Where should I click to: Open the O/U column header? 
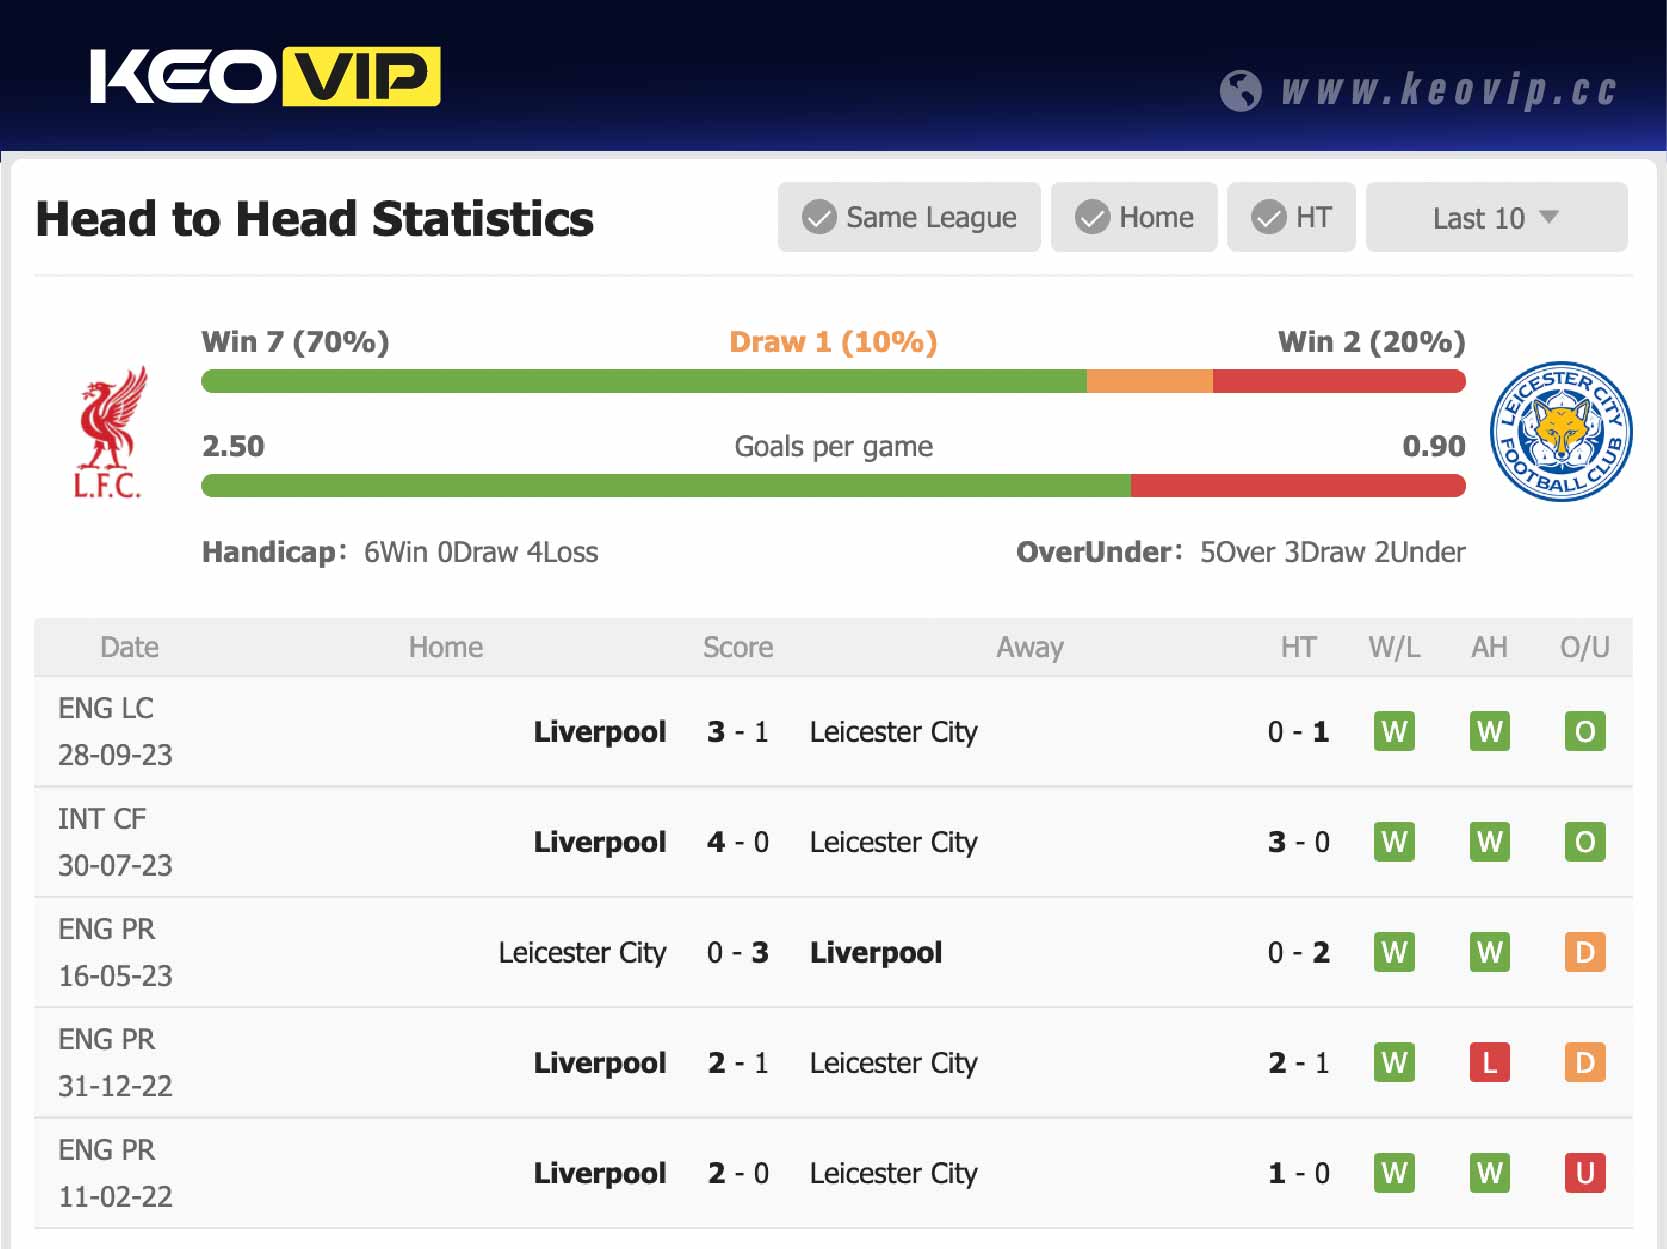[x=1584, y=647]
